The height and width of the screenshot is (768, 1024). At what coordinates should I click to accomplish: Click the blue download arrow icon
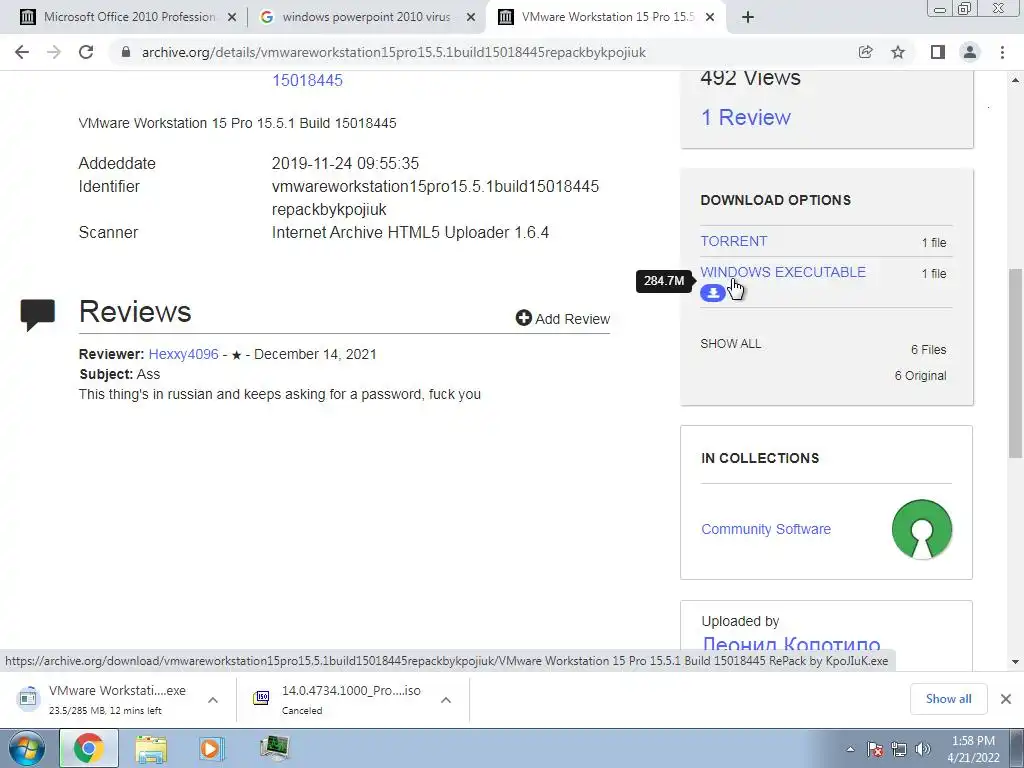click(x=712, y=293)
